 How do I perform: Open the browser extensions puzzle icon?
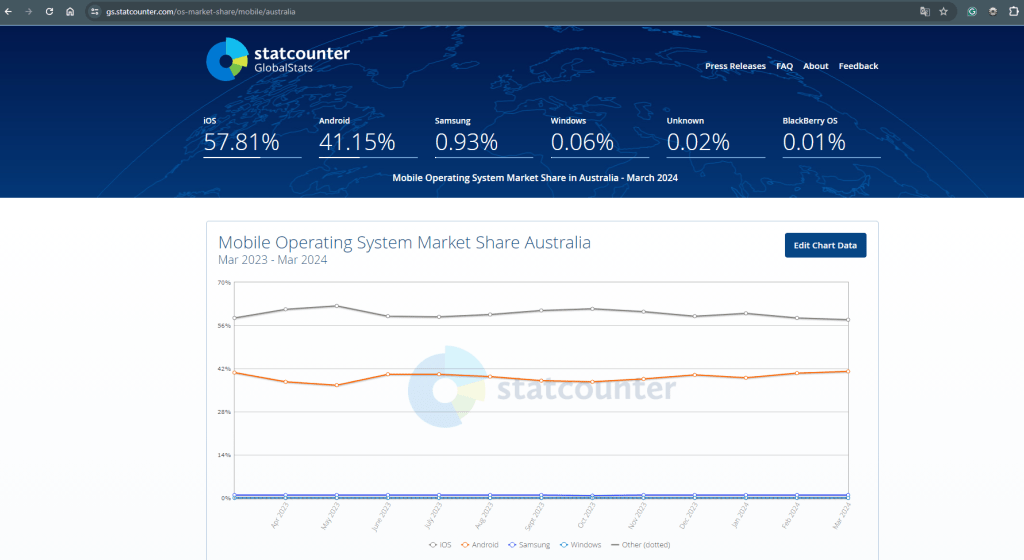coord(1013,11)
